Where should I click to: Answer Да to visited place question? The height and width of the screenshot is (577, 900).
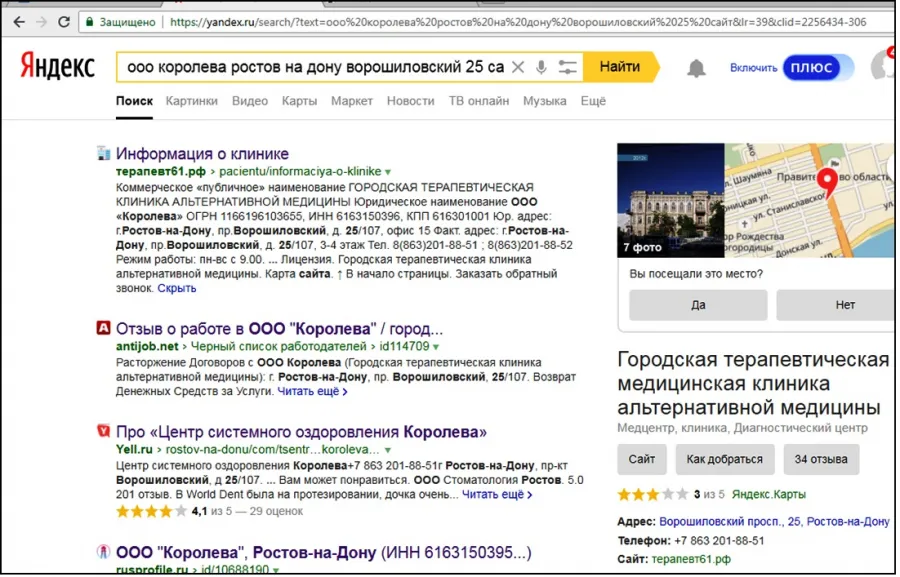point(698,305)
